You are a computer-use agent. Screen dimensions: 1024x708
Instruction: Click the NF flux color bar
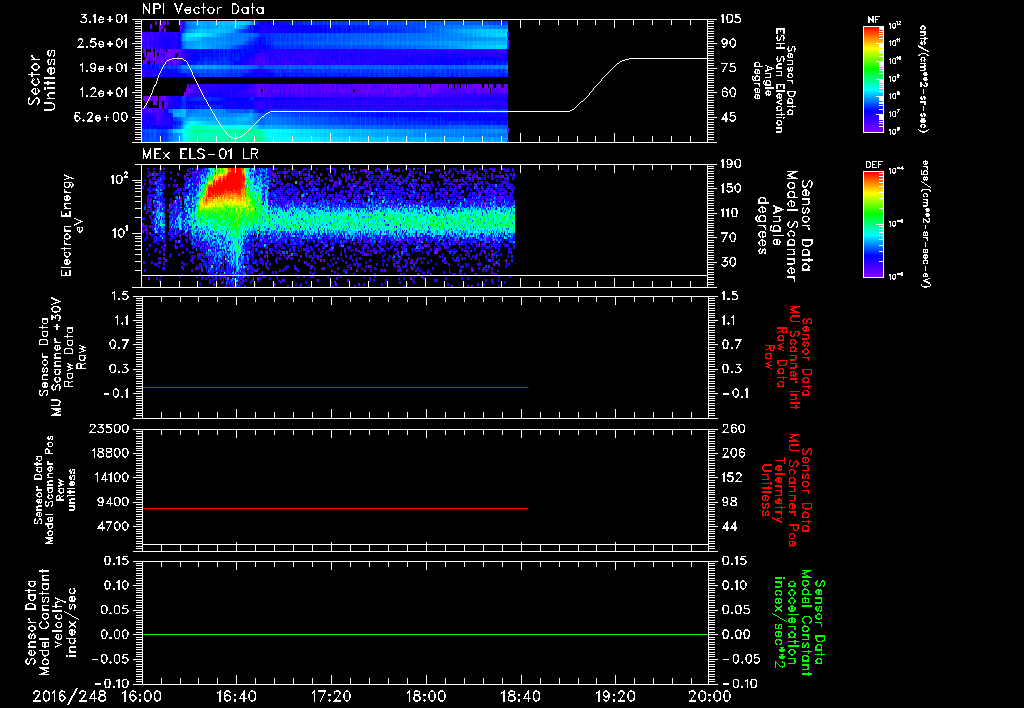[874, 79]
